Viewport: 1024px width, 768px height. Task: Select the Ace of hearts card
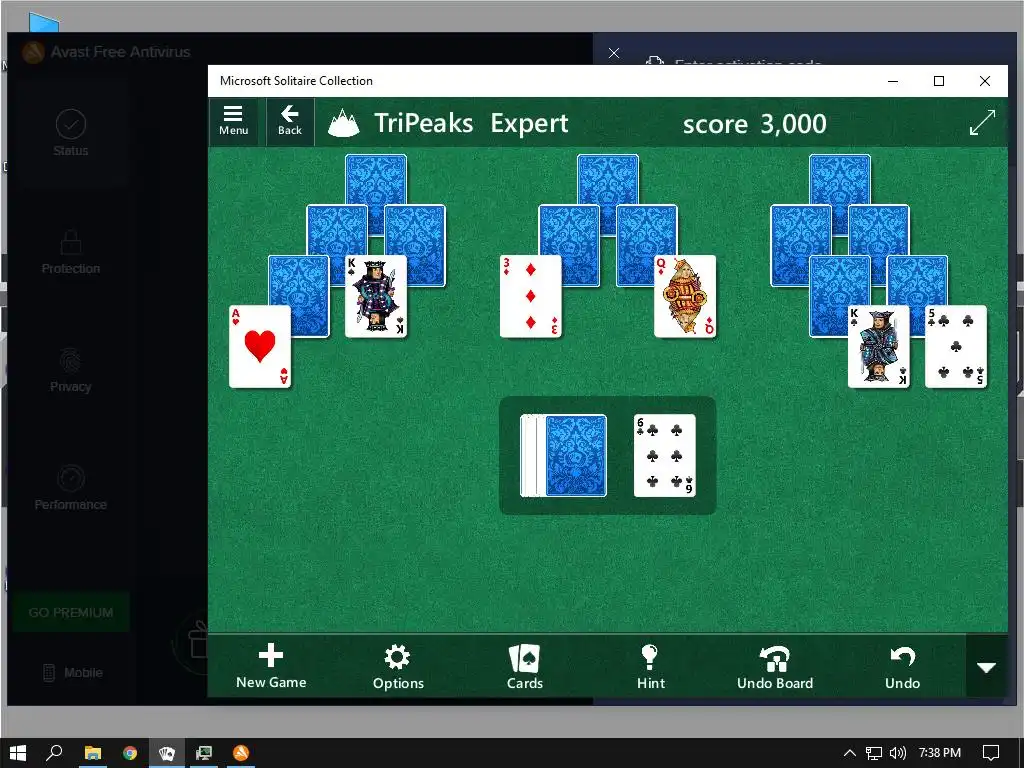point(260,346)
